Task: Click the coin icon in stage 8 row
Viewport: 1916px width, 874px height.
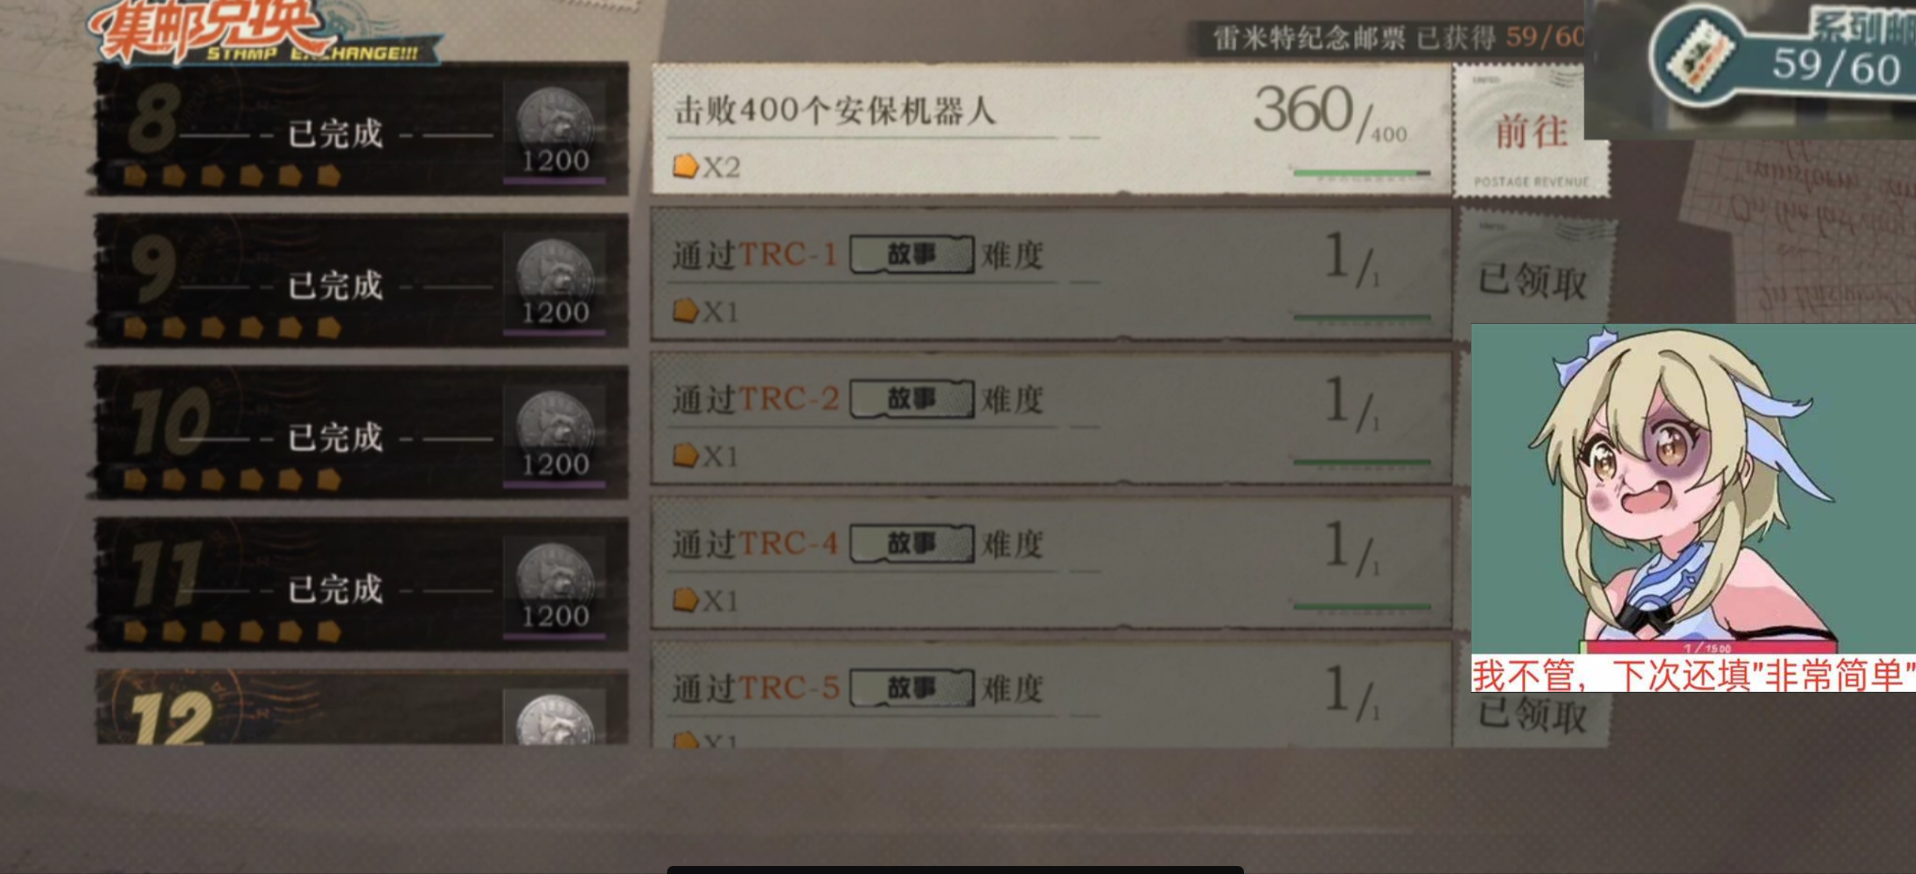Action: tap(555, 121)
